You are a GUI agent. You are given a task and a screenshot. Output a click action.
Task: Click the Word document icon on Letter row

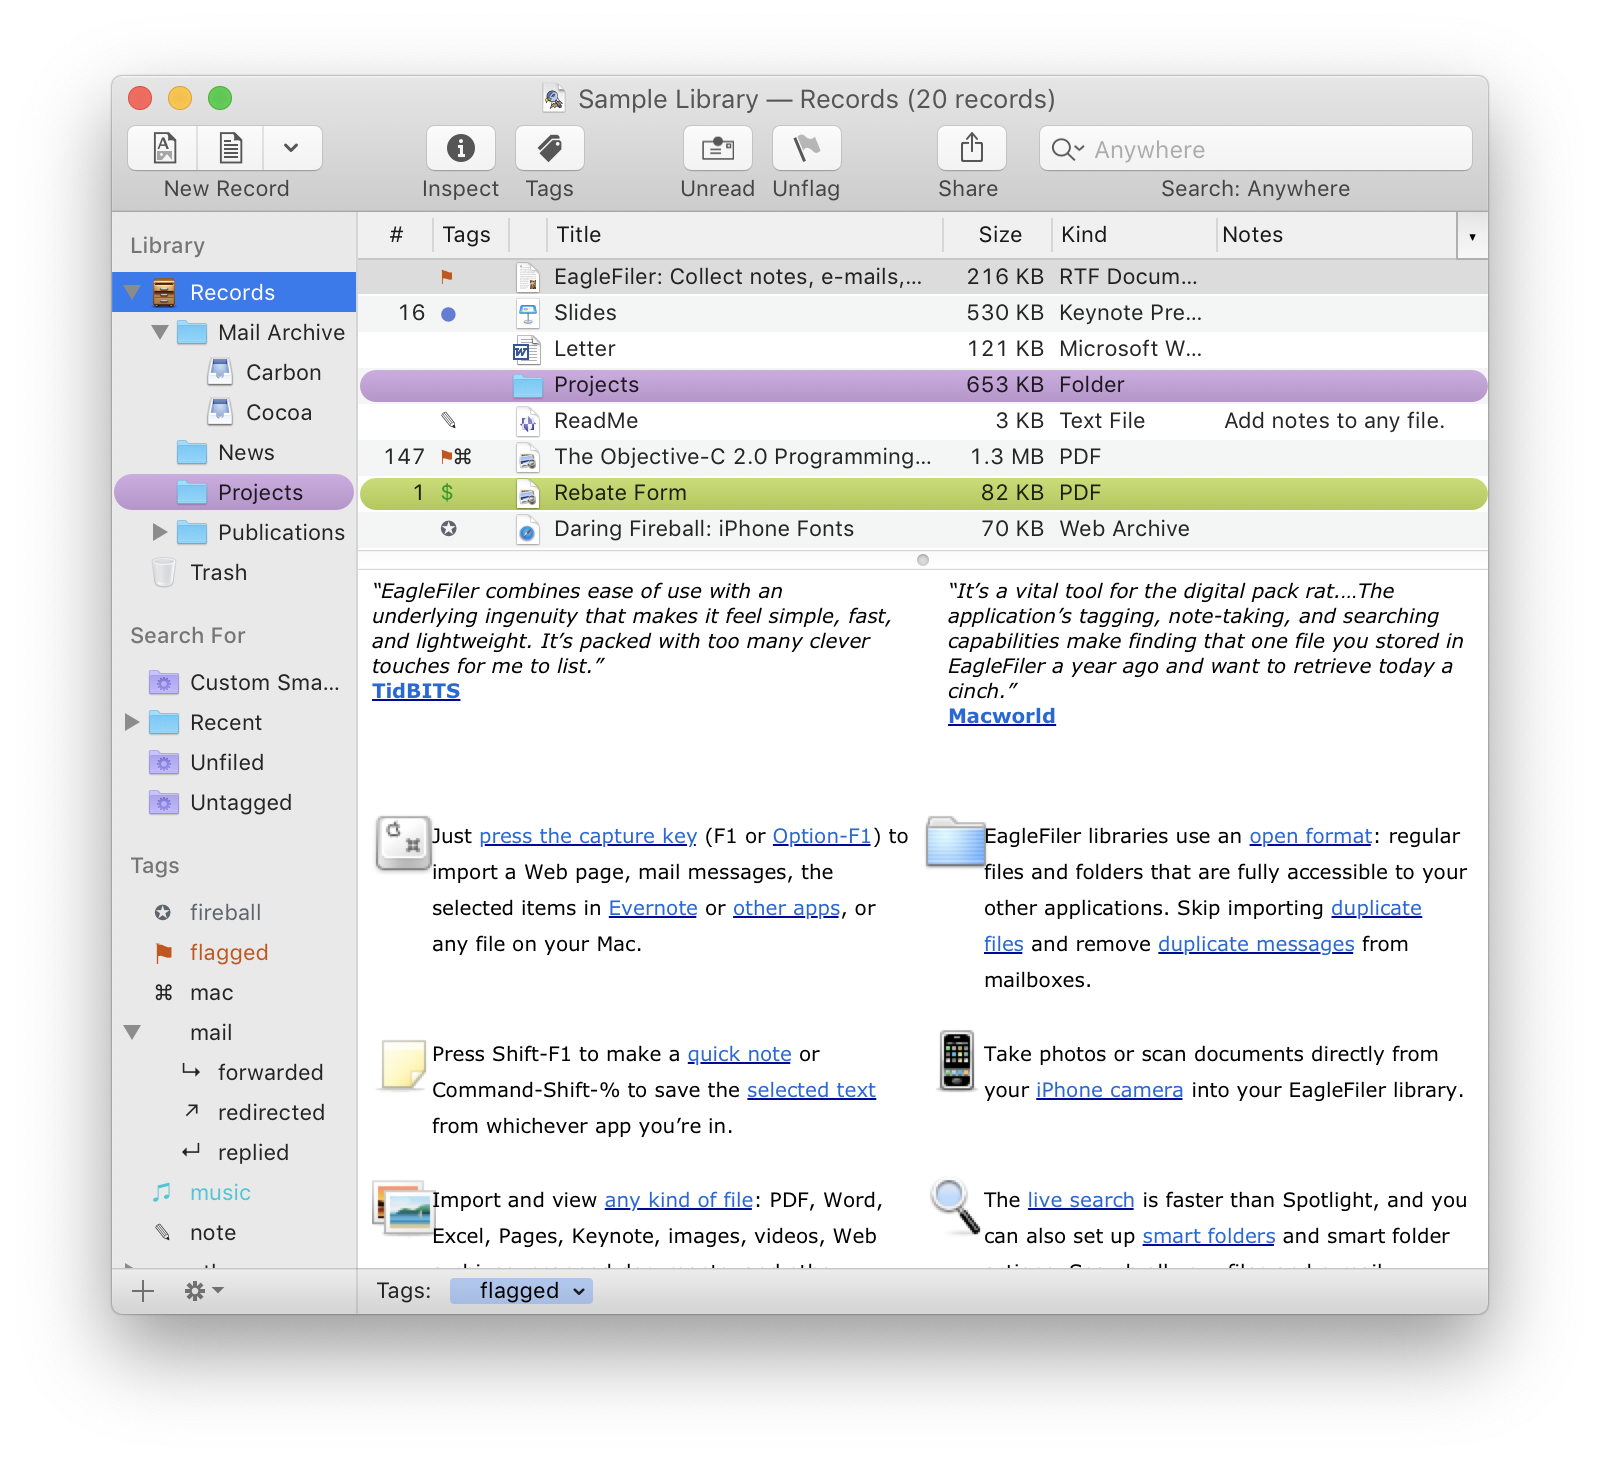coord(525,349)
